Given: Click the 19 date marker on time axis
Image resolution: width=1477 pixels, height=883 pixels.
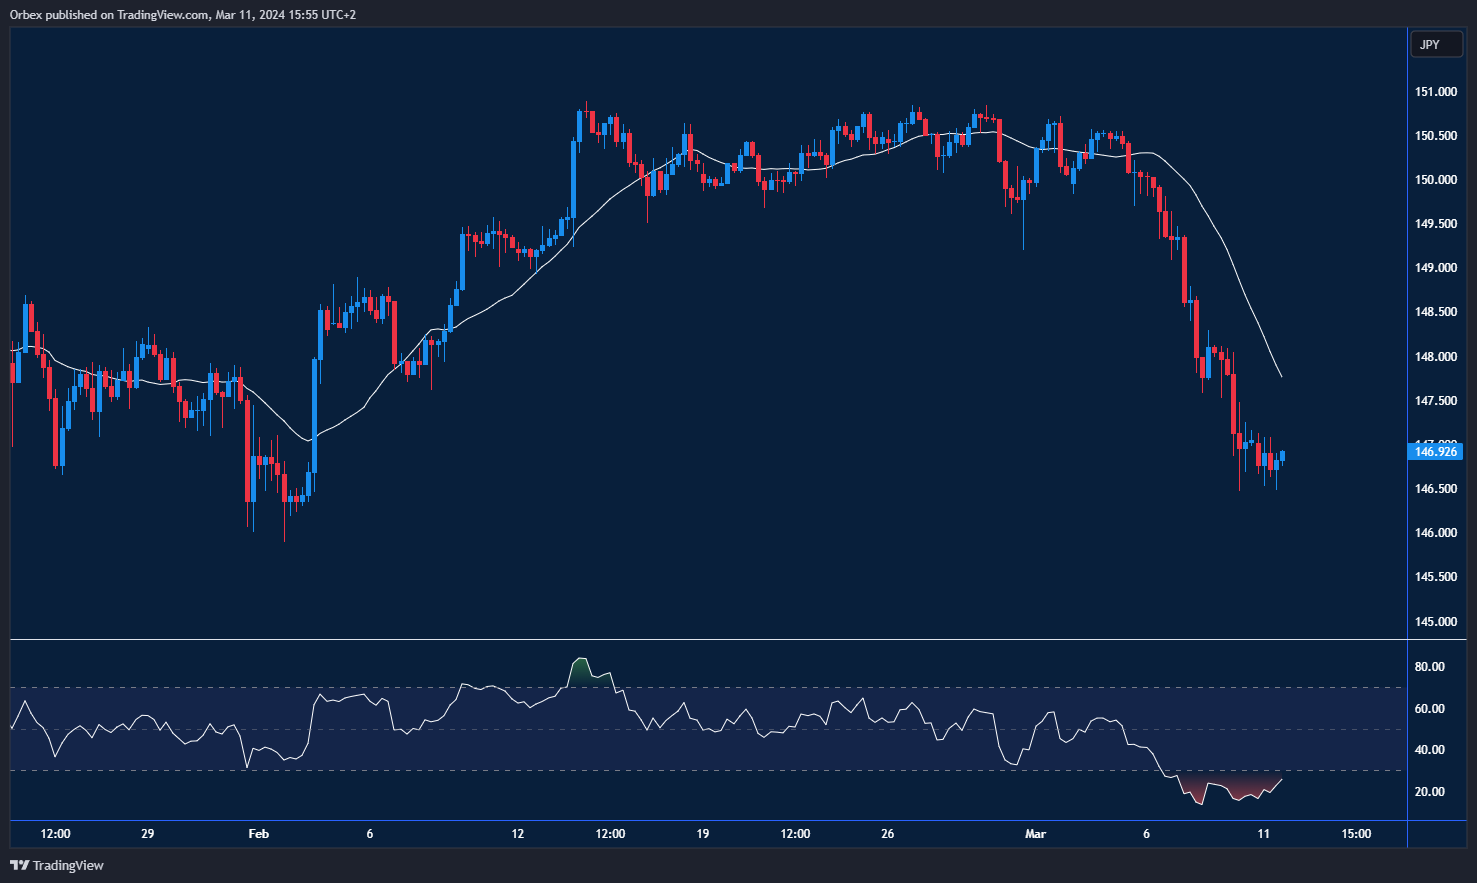Looking at the screenshot, I should [x=703, y=834].
